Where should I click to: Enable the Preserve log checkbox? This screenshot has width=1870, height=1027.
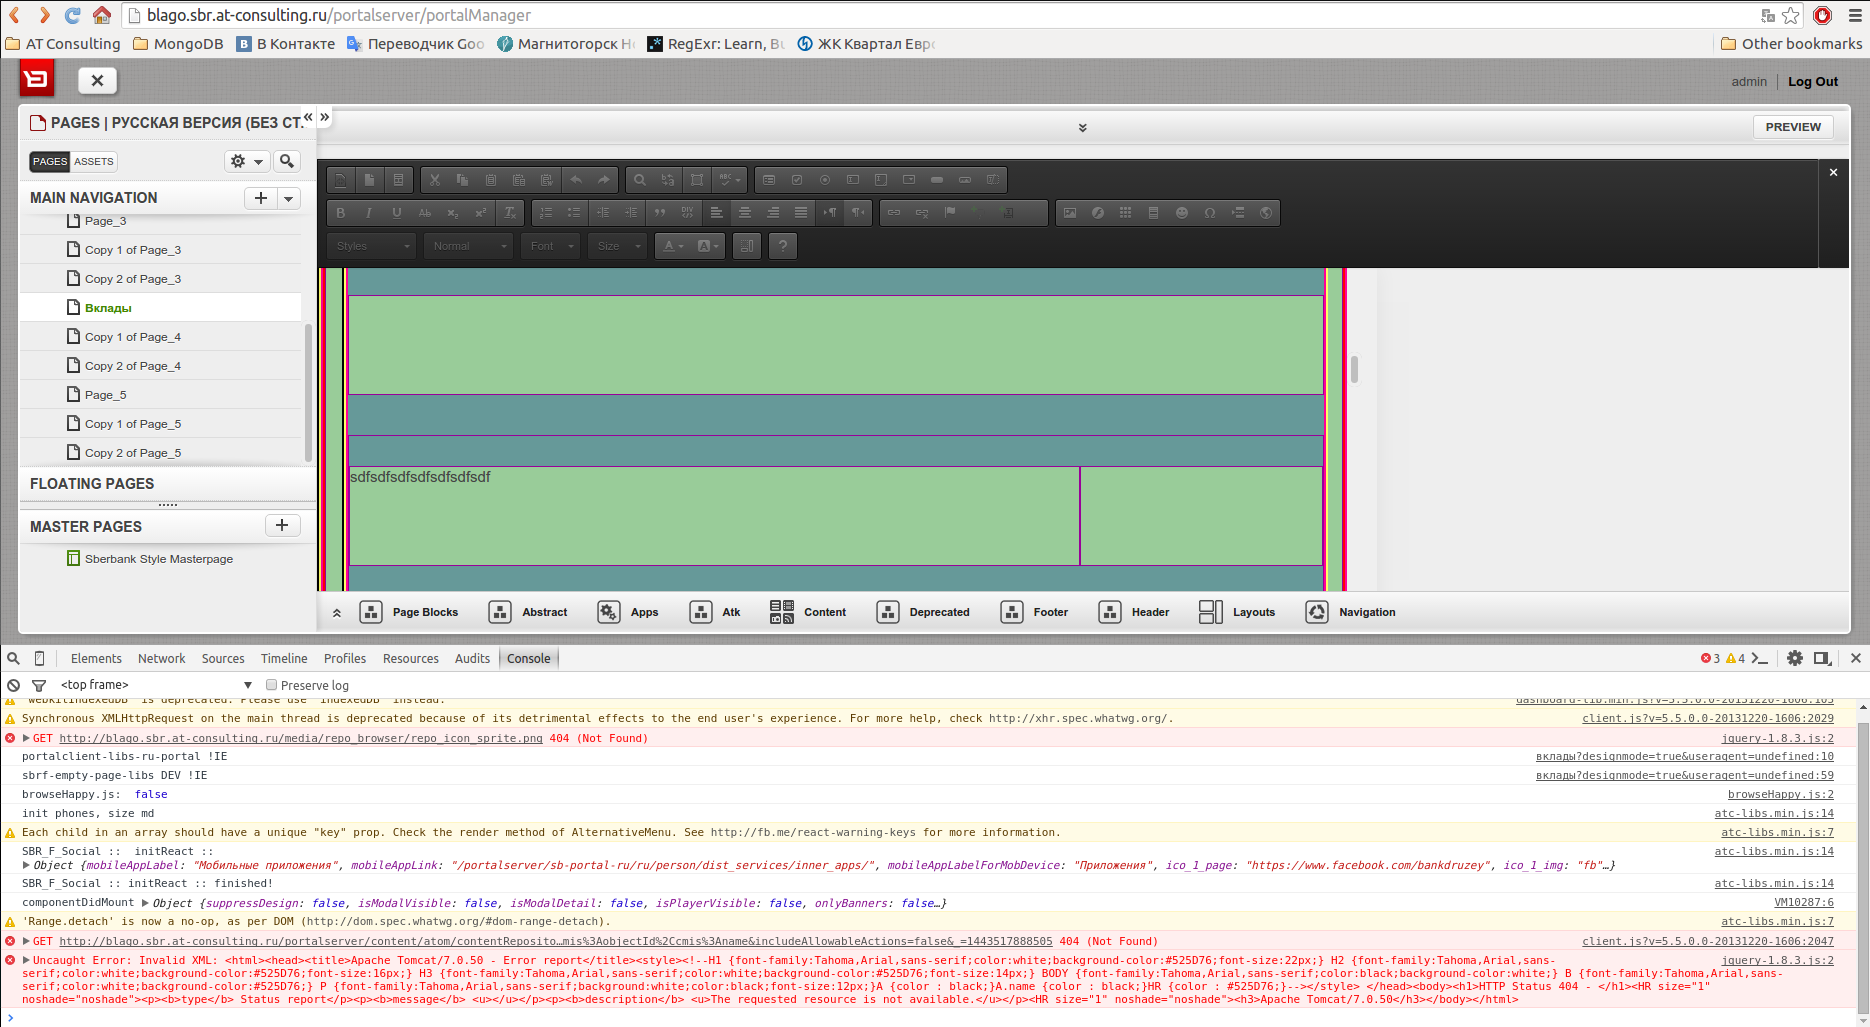(271, 685)
